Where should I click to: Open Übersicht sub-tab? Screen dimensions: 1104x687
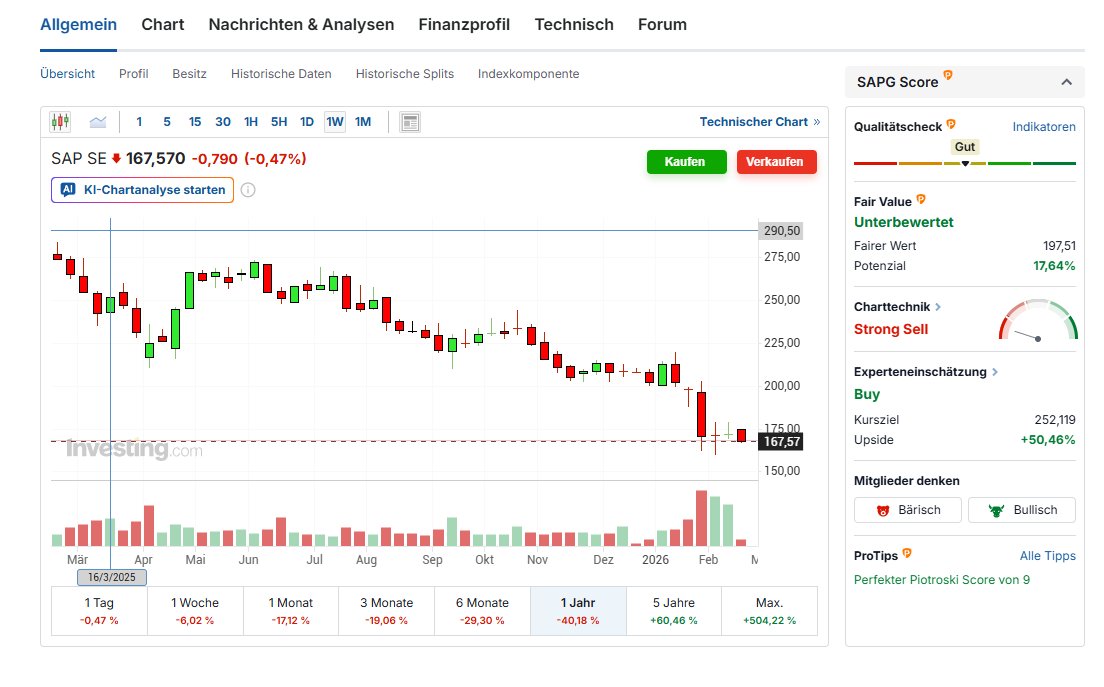click(x=68, y=74)
